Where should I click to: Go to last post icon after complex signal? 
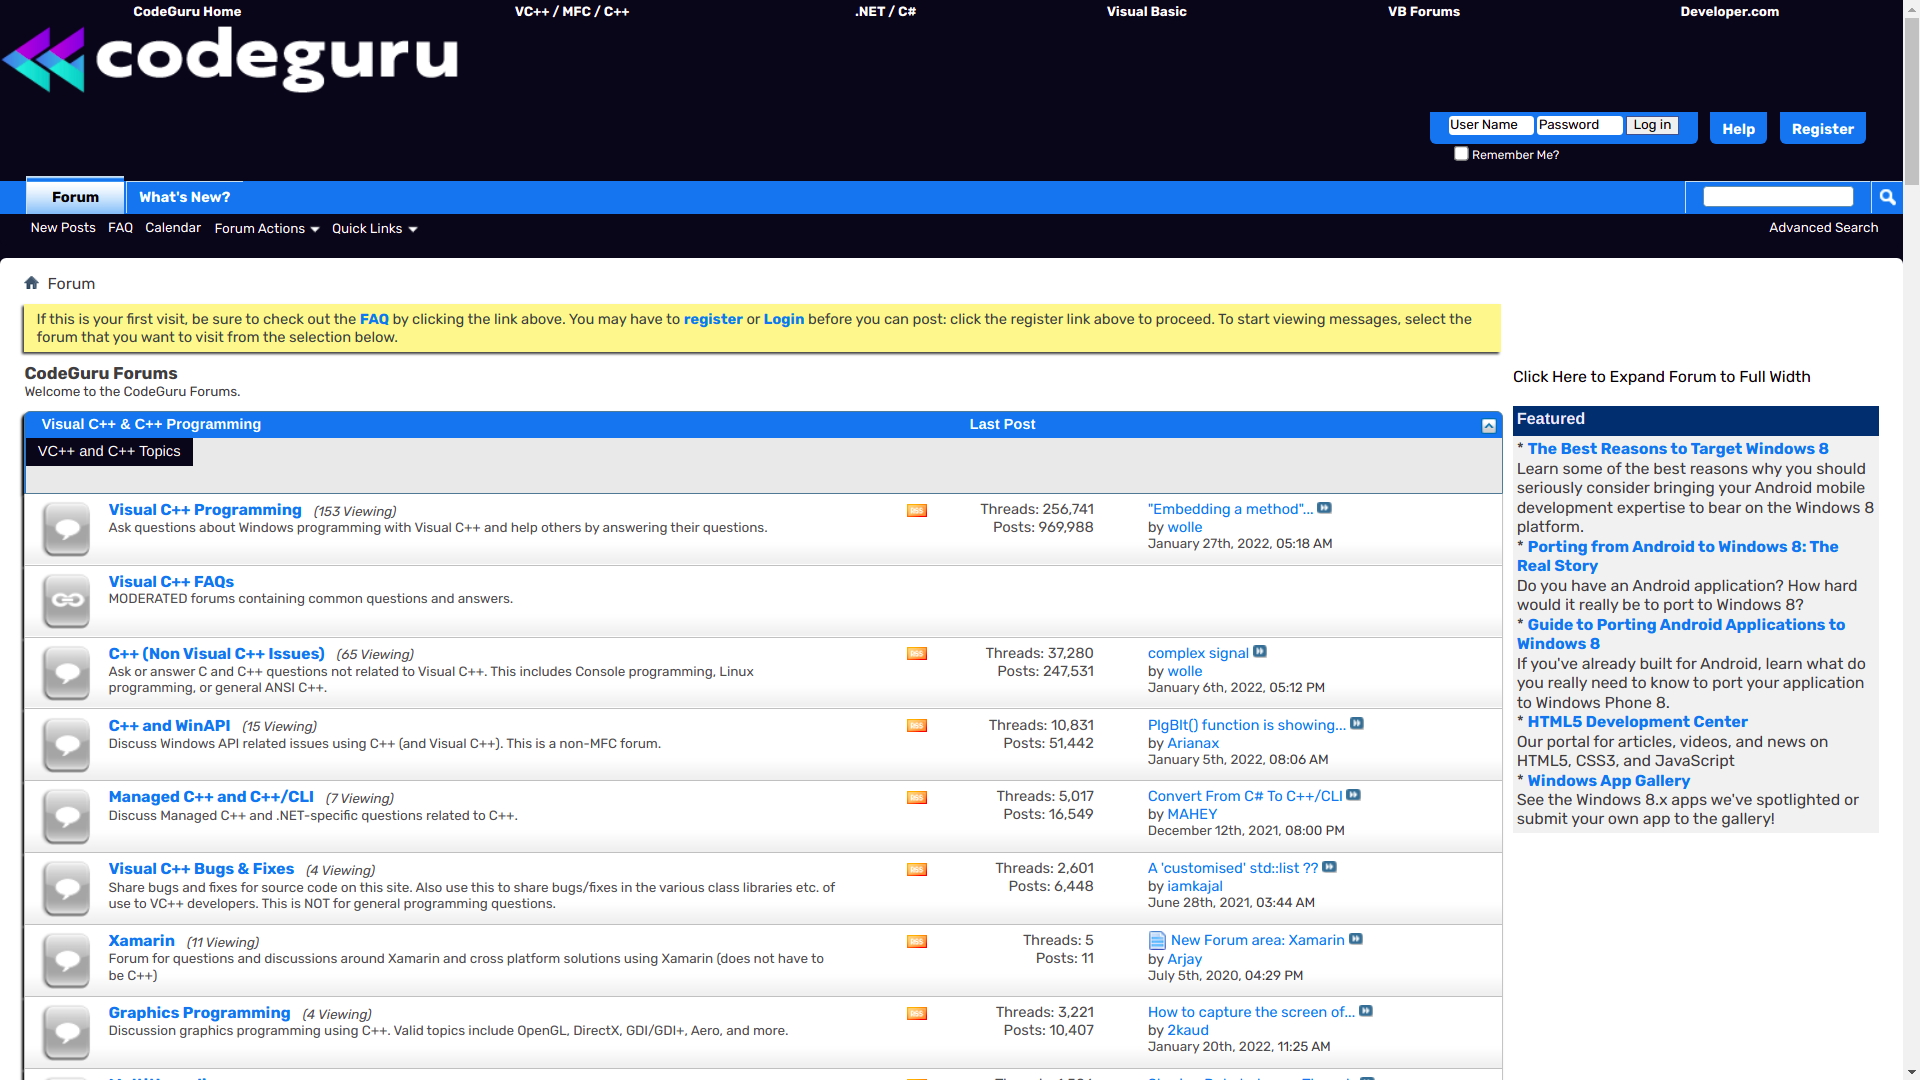point(1260,652)
